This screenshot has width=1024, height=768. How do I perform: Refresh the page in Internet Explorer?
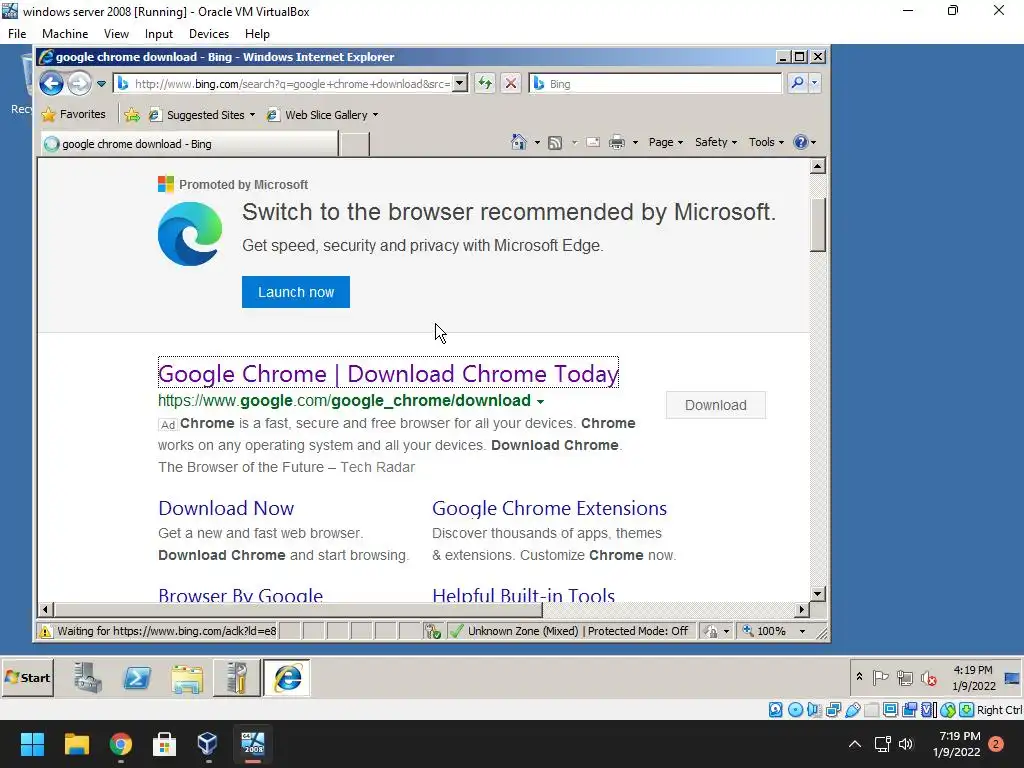[x=485, y=84]
